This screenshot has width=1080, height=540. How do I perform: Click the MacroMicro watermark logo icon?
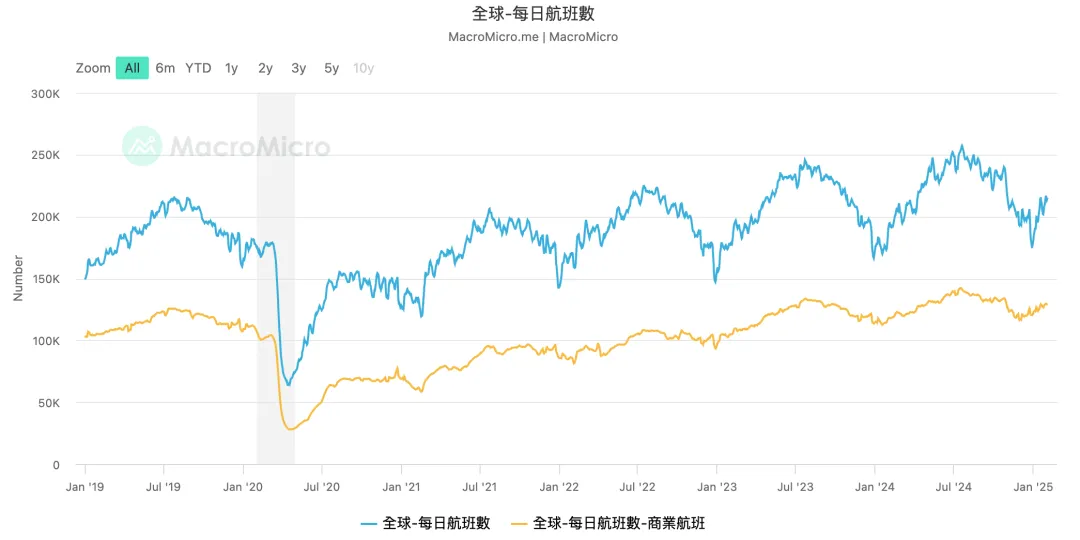142,146
